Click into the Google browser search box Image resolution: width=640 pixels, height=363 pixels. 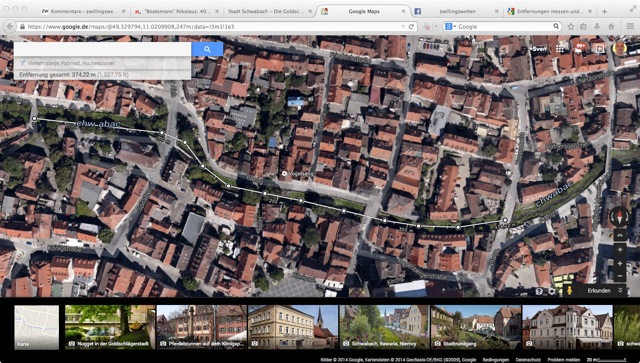click(x=504, y=27)
